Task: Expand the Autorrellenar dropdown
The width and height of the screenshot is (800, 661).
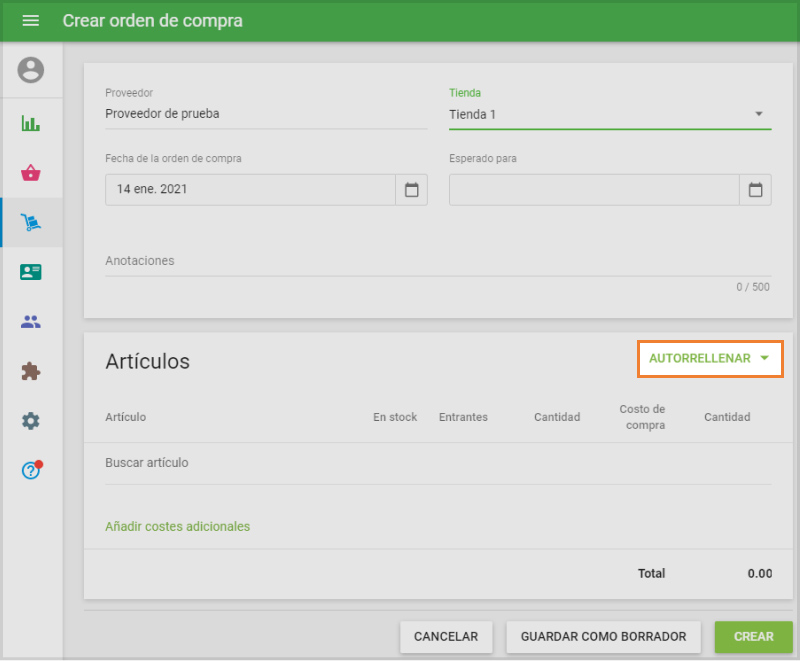Action: pos(709,358)
